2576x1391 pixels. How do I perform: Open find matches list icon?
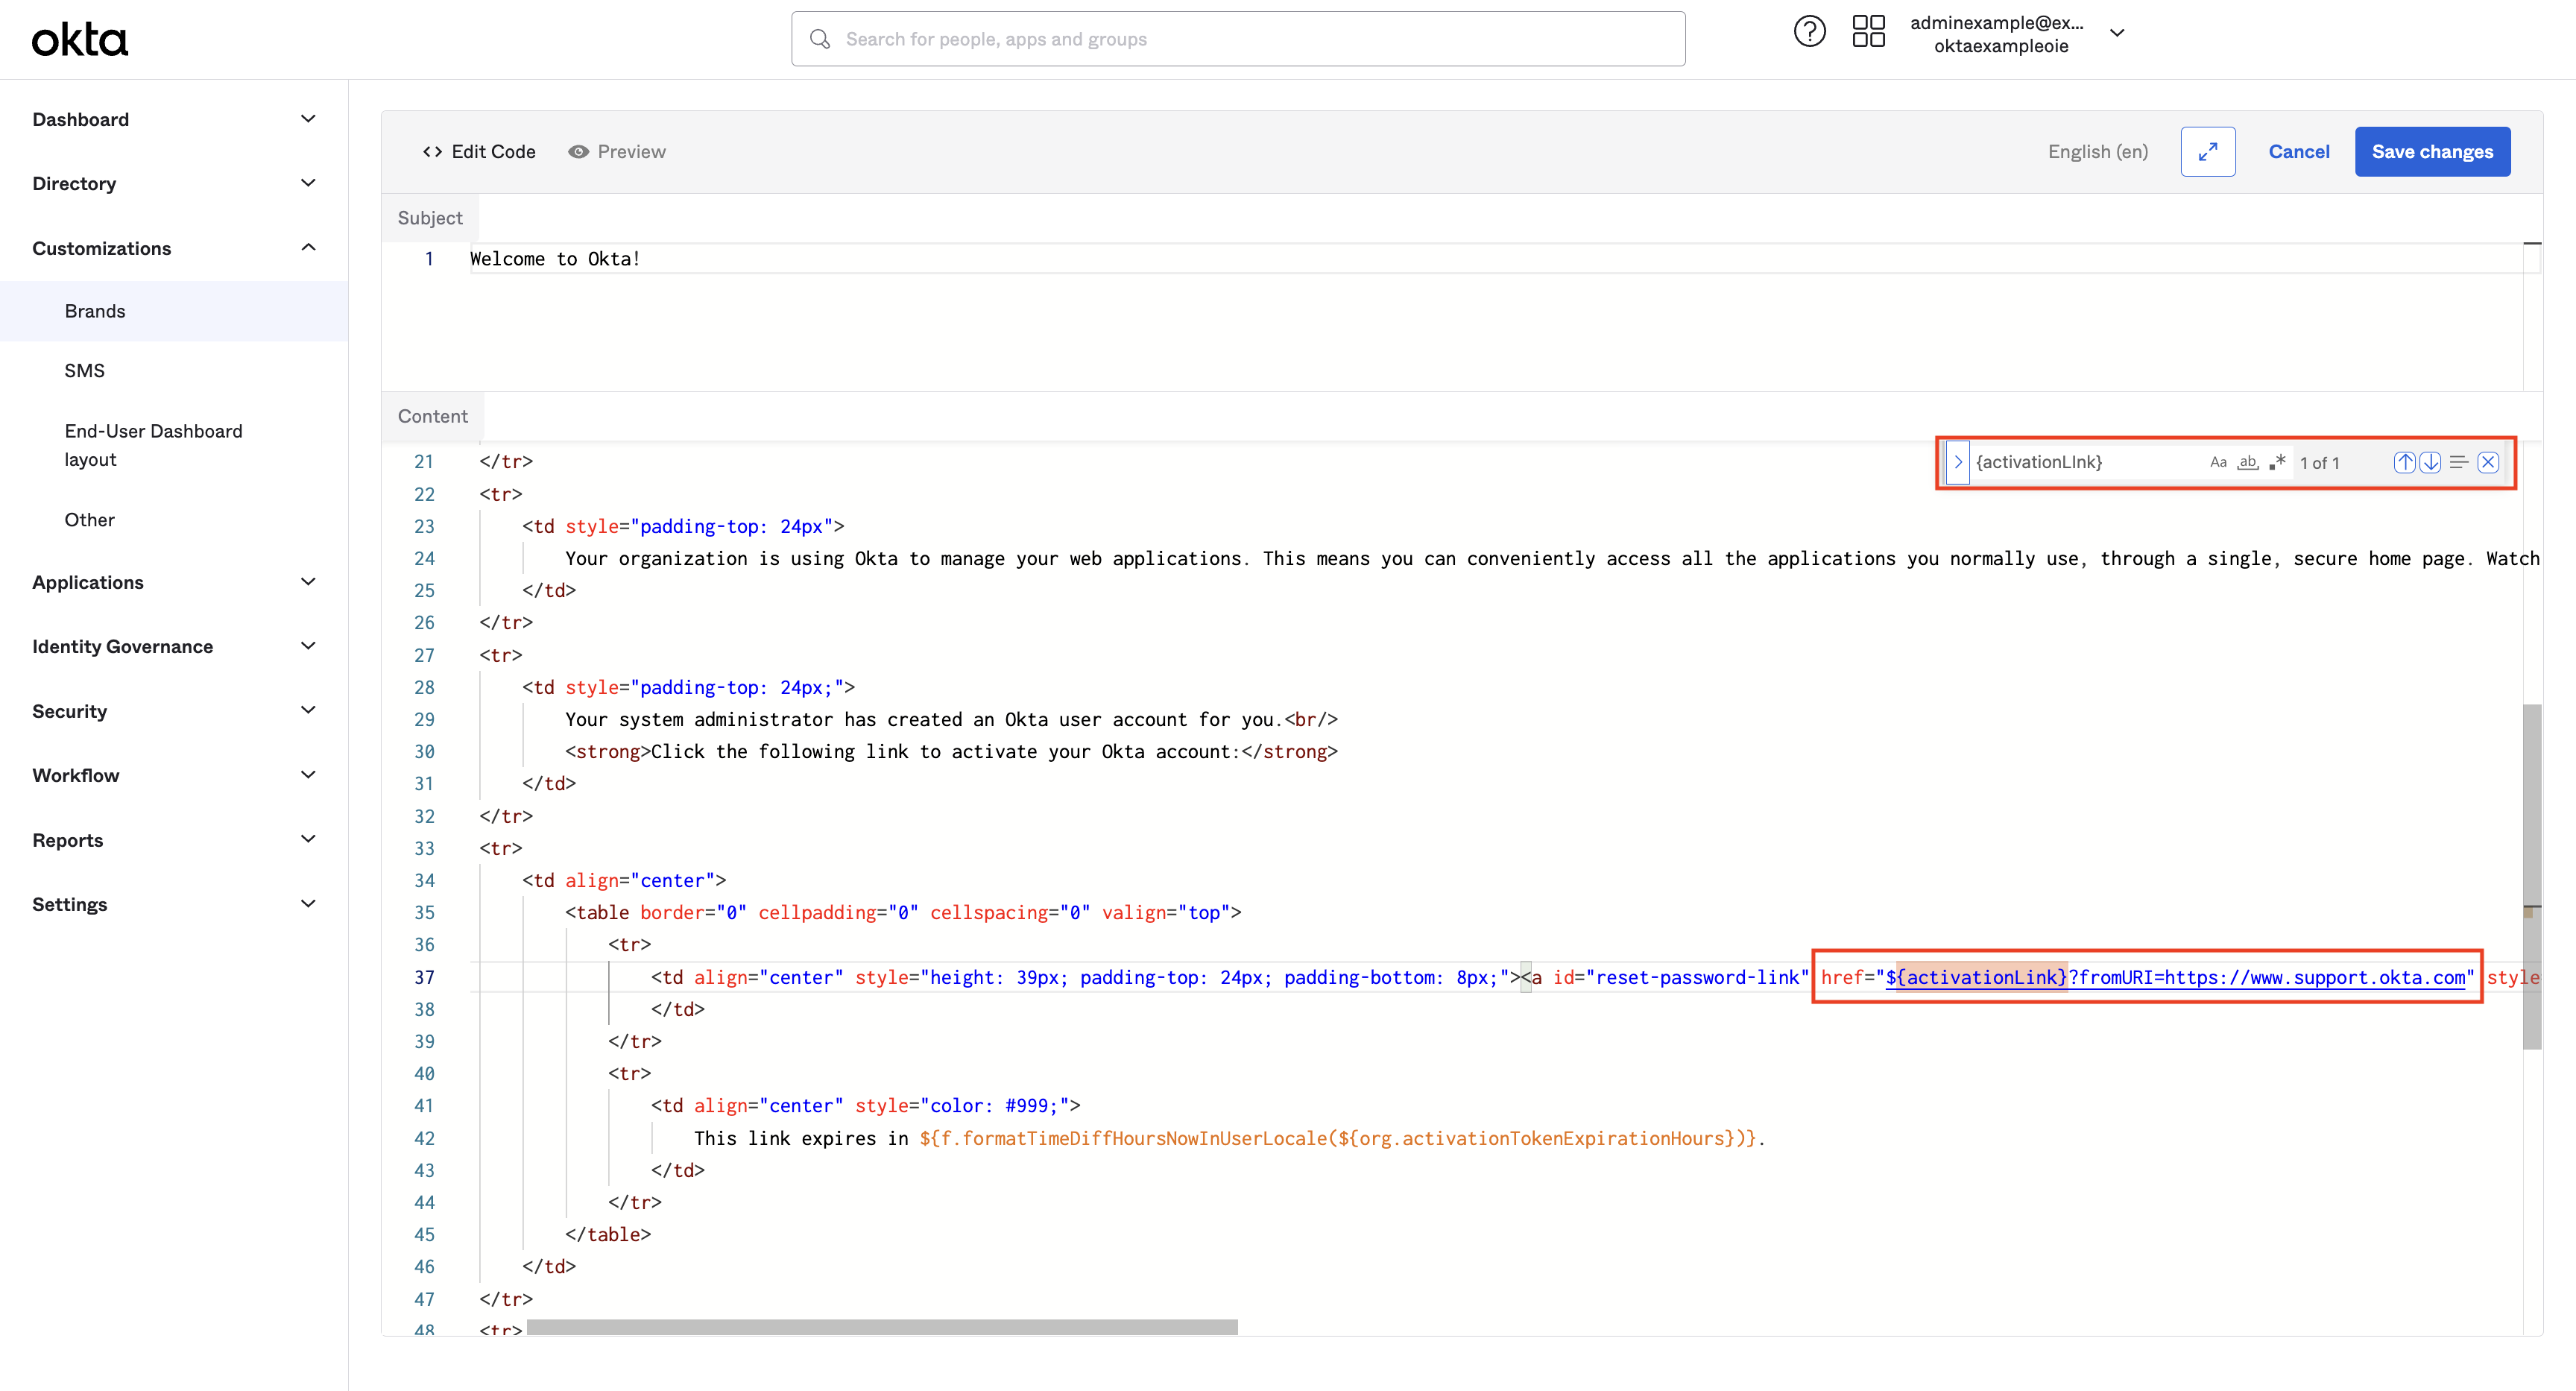2459,462
